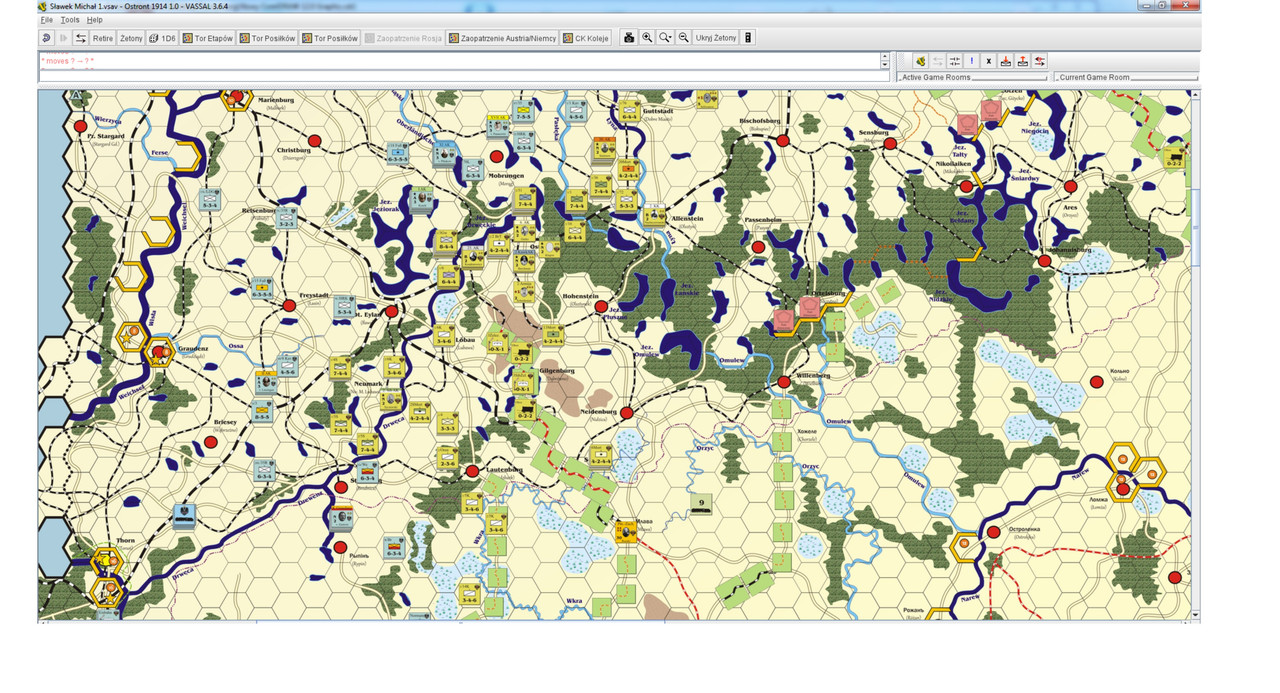Screen dimensions: 1280x693
Task: Select the black counter north of Thorn
Action: pos(185,516)
